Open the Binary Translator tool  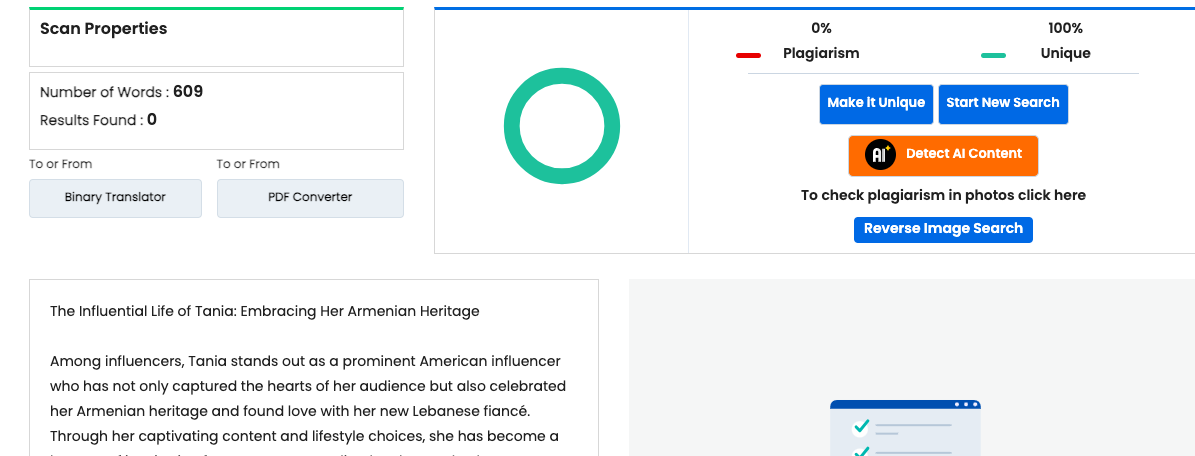pyautogui.click(x=115, y=198)
